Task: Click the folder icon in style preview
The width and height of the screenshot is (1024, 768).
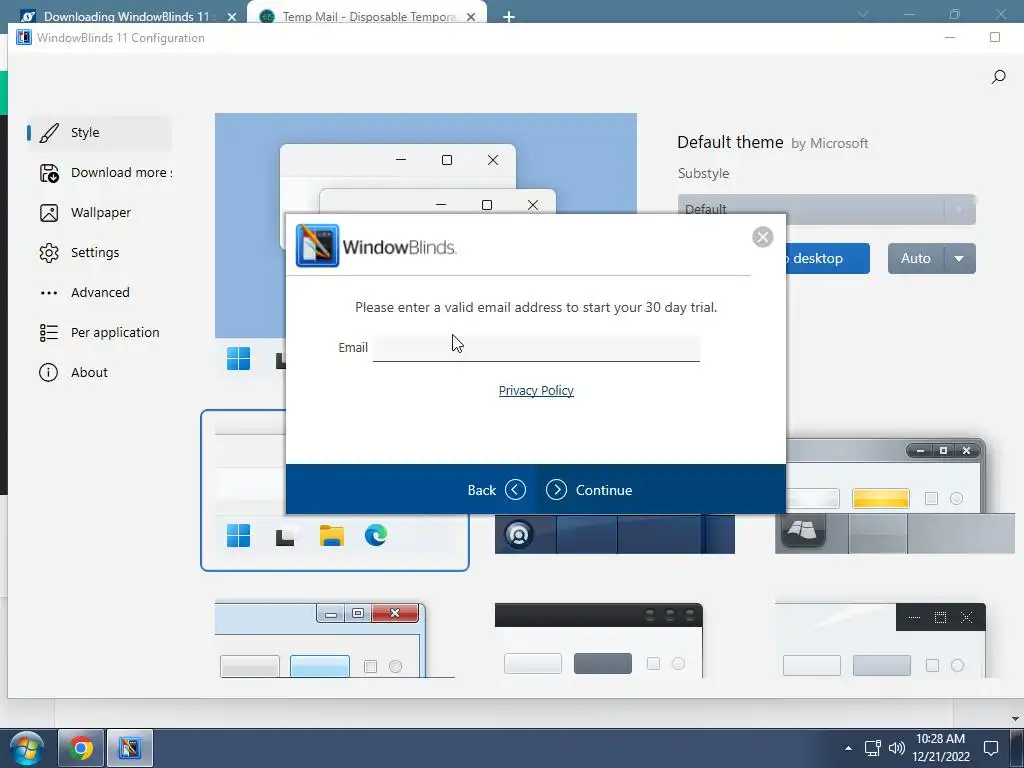Action: click(x=332, y=536)
